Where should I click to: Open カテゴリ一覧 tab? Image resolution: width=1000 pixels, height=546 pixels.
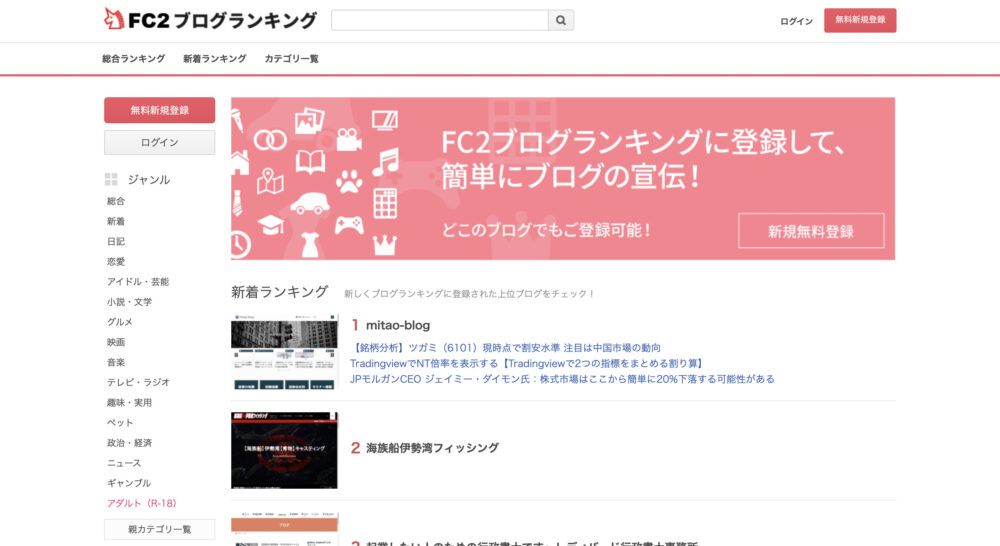coord(291,59)
